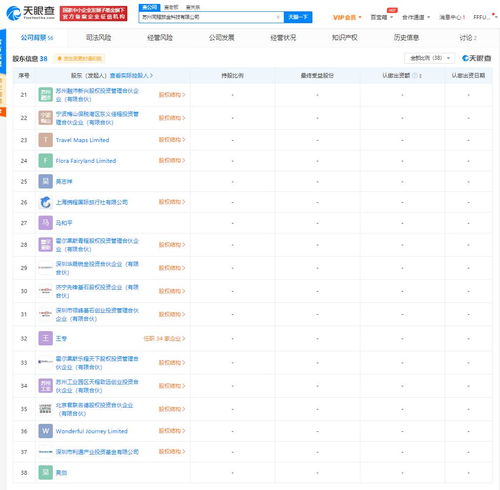Click the green avatar icon of row 21
This screenshot has width=500, height=490.
pos(45,95)
